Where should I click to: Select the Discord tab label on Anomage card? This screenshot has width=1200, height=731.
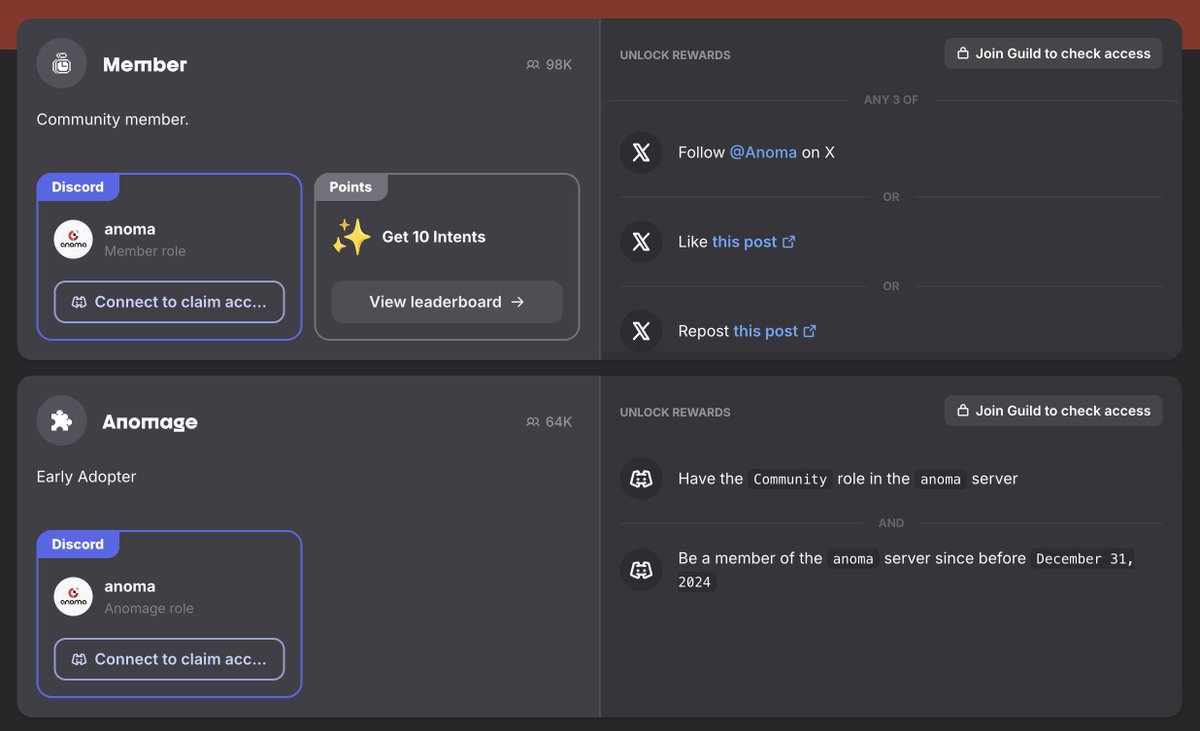[x=78, y=544]
